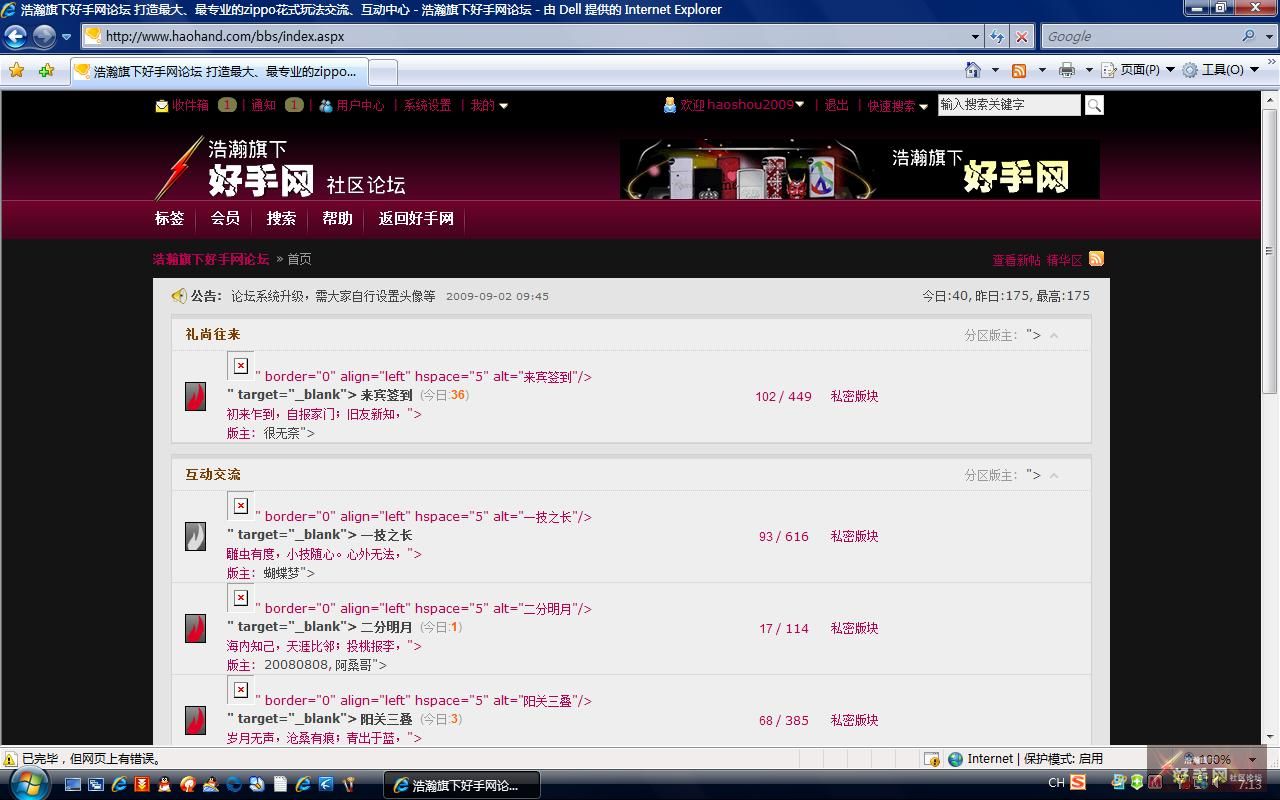This screenshot has width=1280, height=800.
Task: Click the 好手网 zippo banner image
Action: pos(859,169)
